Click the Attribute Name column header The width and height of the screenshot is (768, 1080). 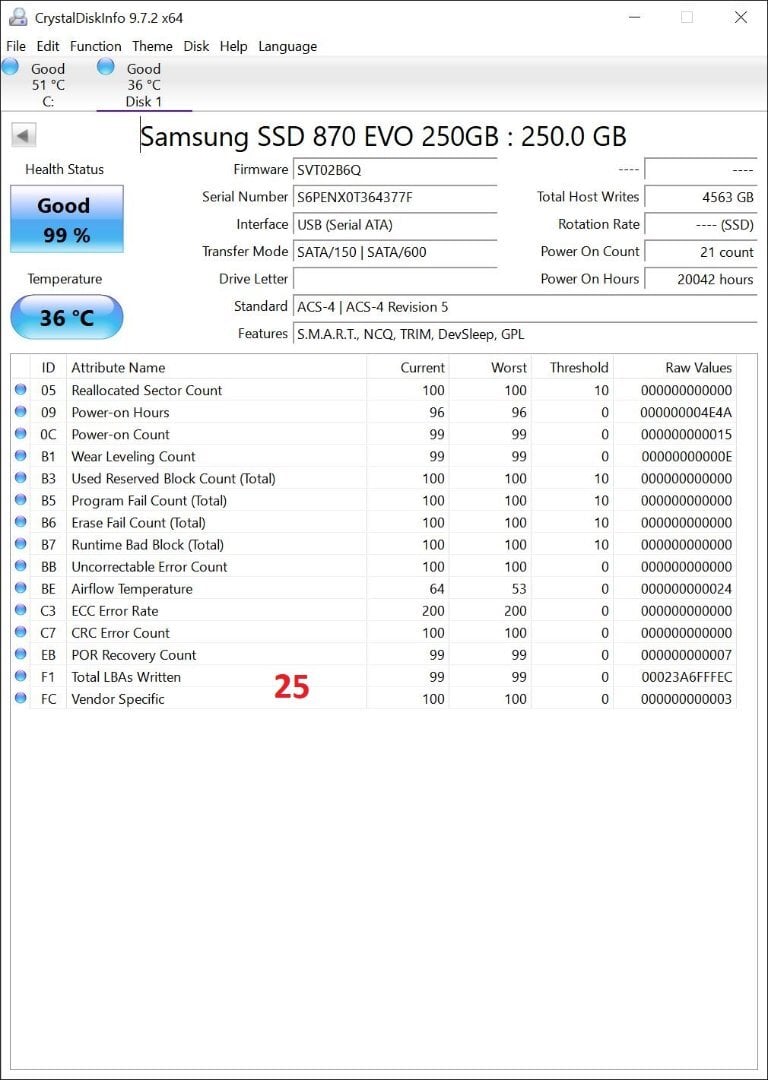pos(216,367)
